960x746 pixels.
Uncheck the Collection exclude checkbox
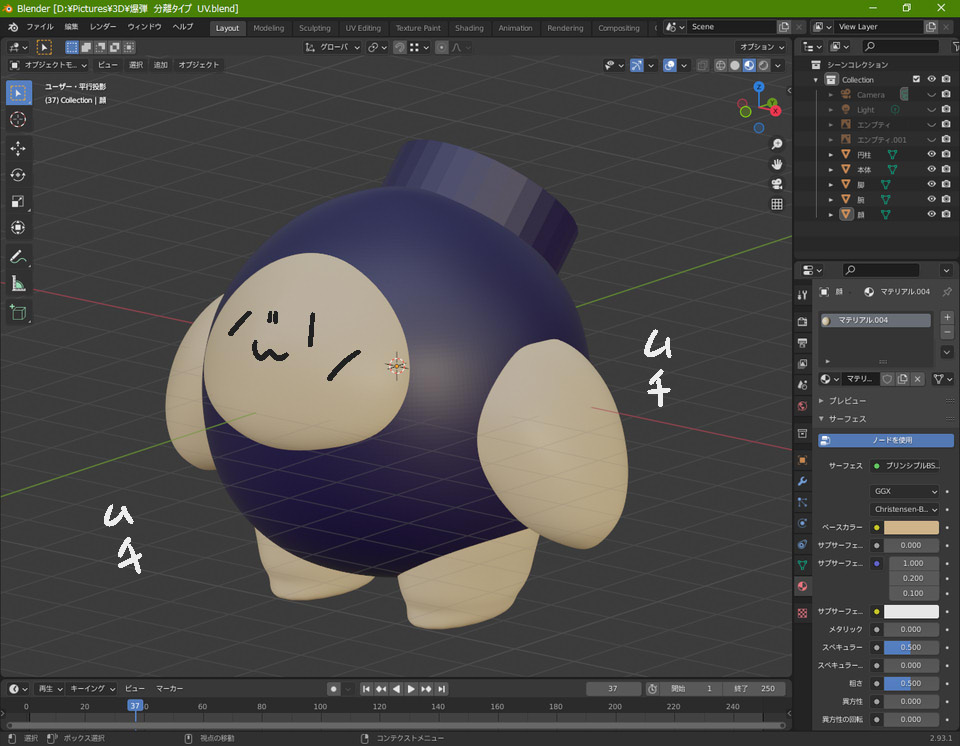(916, 80)
